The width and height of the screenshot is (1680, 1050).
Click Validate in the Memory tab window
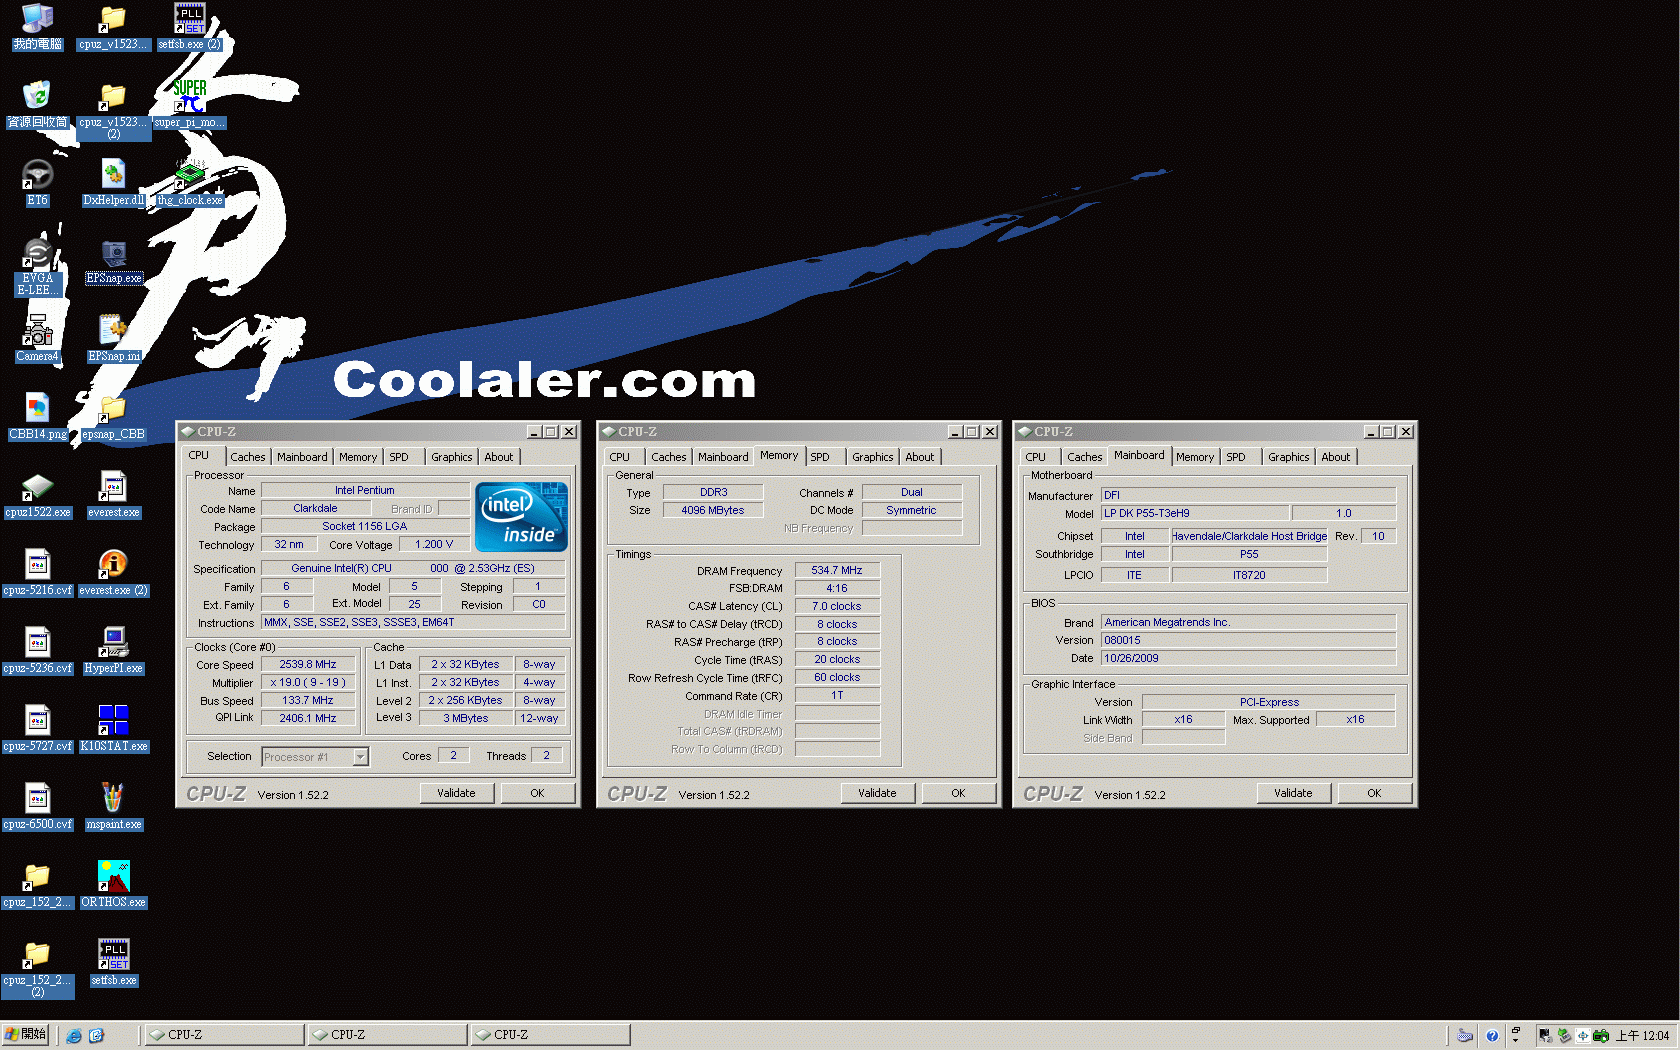click(x=877, y=793)
